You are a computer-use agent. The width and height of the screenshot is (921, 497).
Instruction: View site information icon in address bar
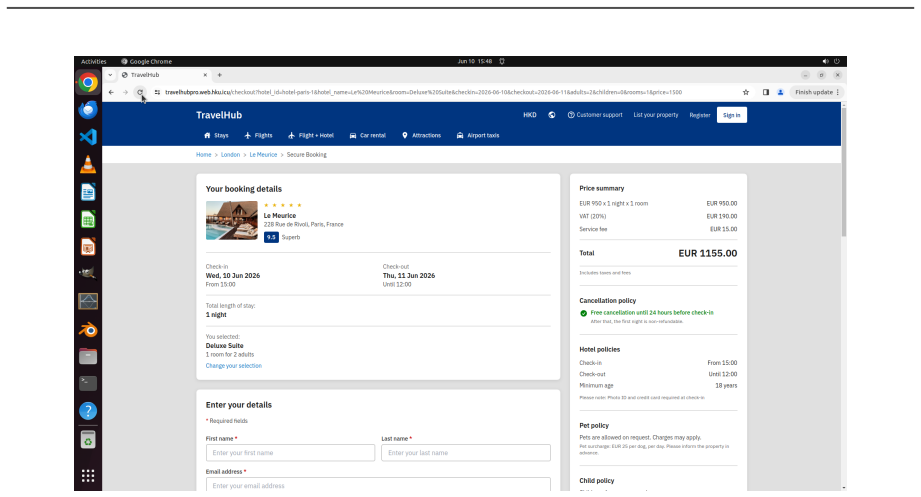click(x=157, y=92)
